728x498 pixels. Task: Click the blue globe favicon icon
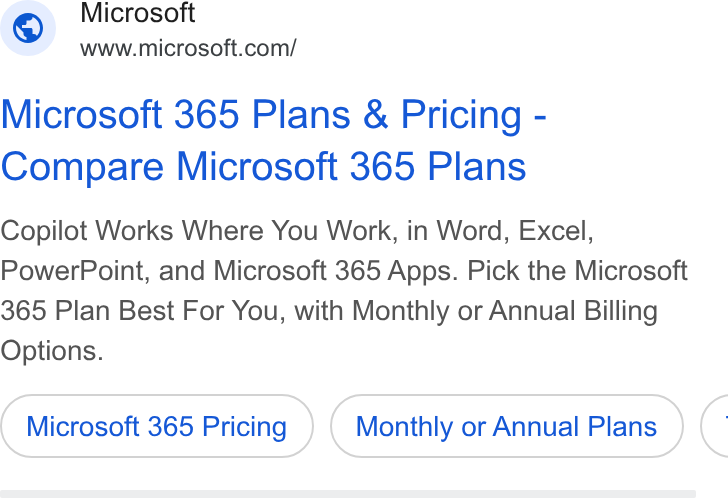click(x=28, y=28)
